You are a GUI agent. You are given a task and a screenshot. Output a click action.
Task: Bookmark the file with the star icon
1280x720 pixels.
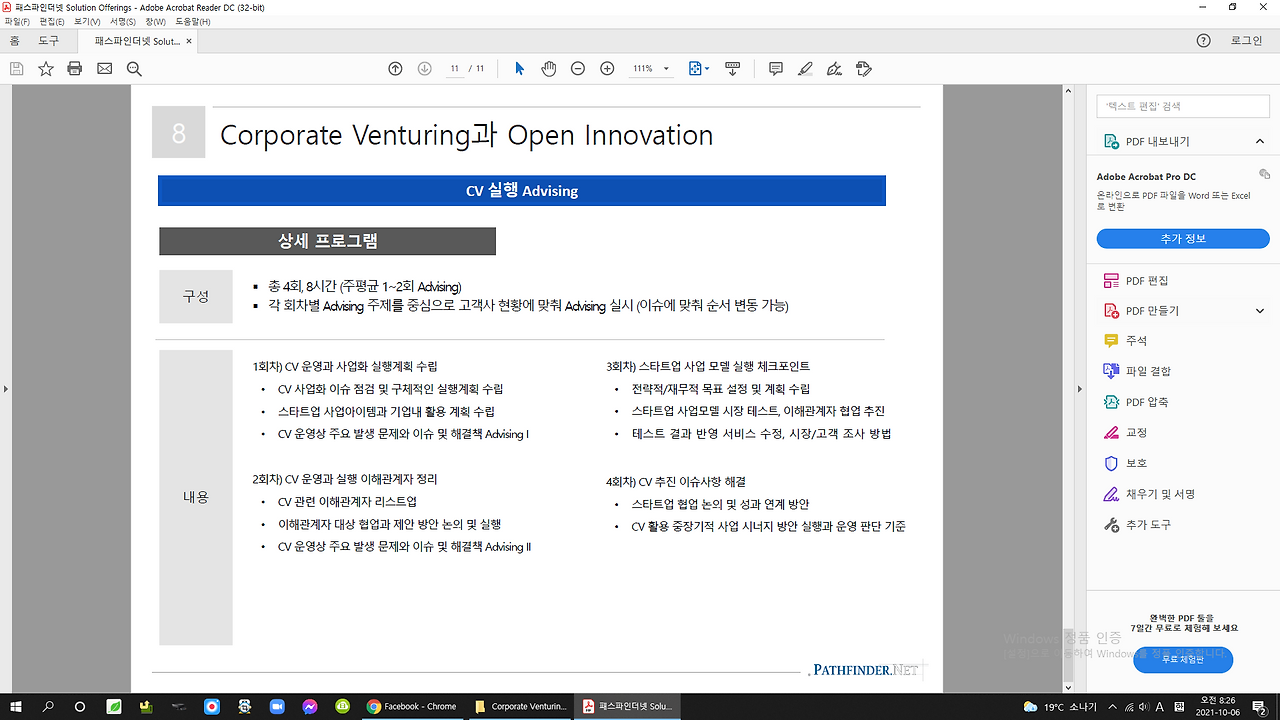[45, 69]
